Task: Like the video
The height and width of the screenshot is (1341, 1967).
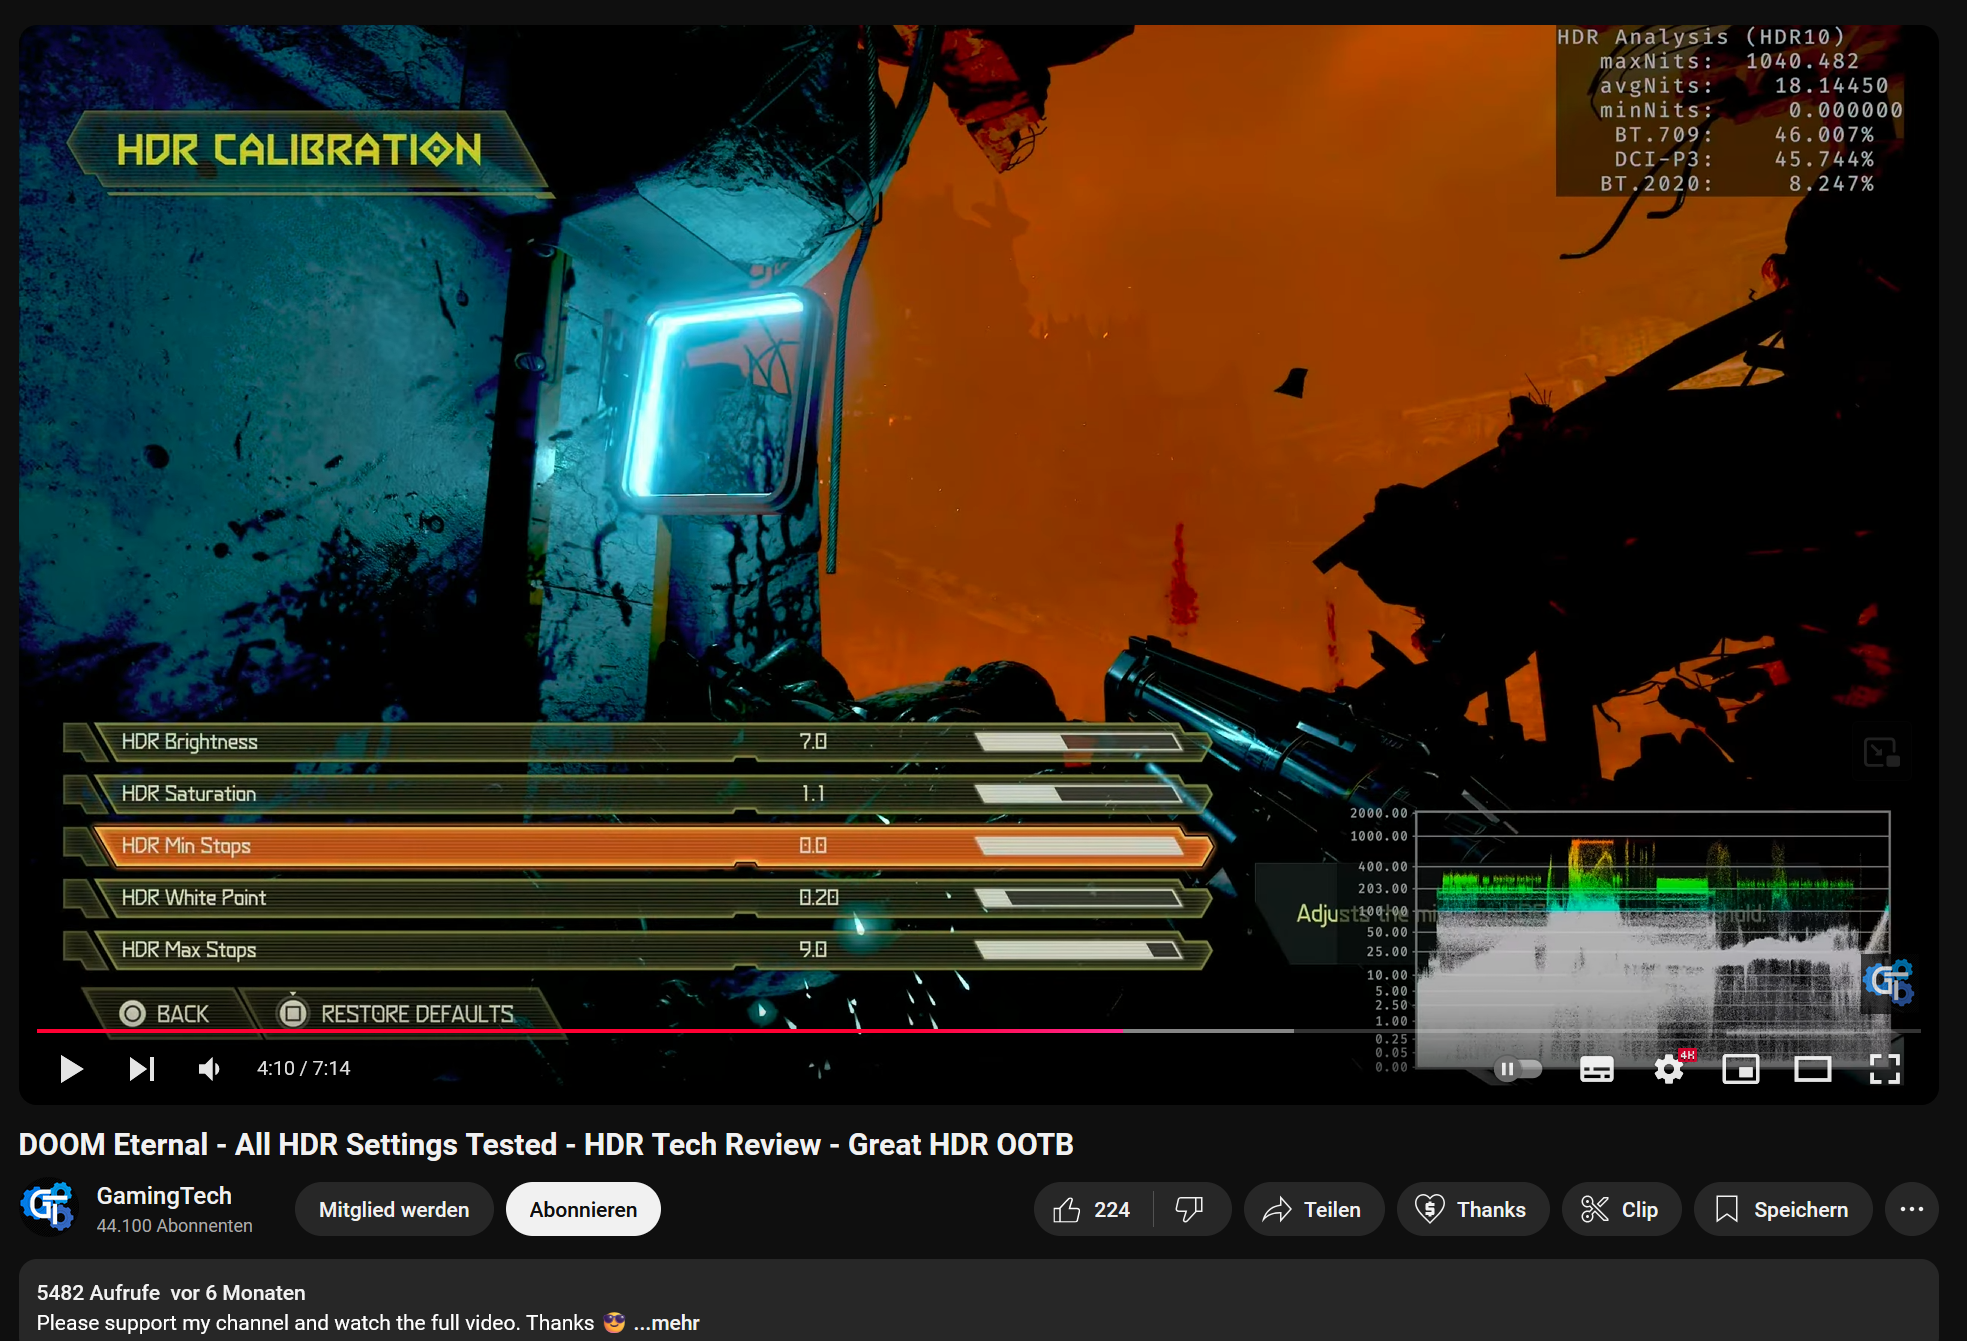Action: pyautogui.click(x=1089, y=1209)
